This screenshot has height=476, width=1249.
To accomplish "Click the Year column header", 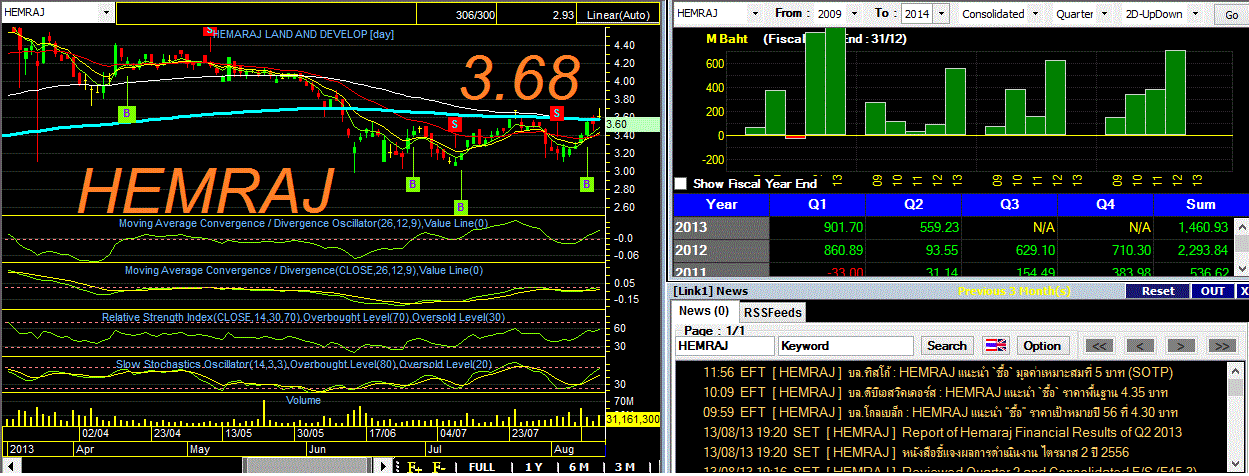I will (x=721, y=204).
